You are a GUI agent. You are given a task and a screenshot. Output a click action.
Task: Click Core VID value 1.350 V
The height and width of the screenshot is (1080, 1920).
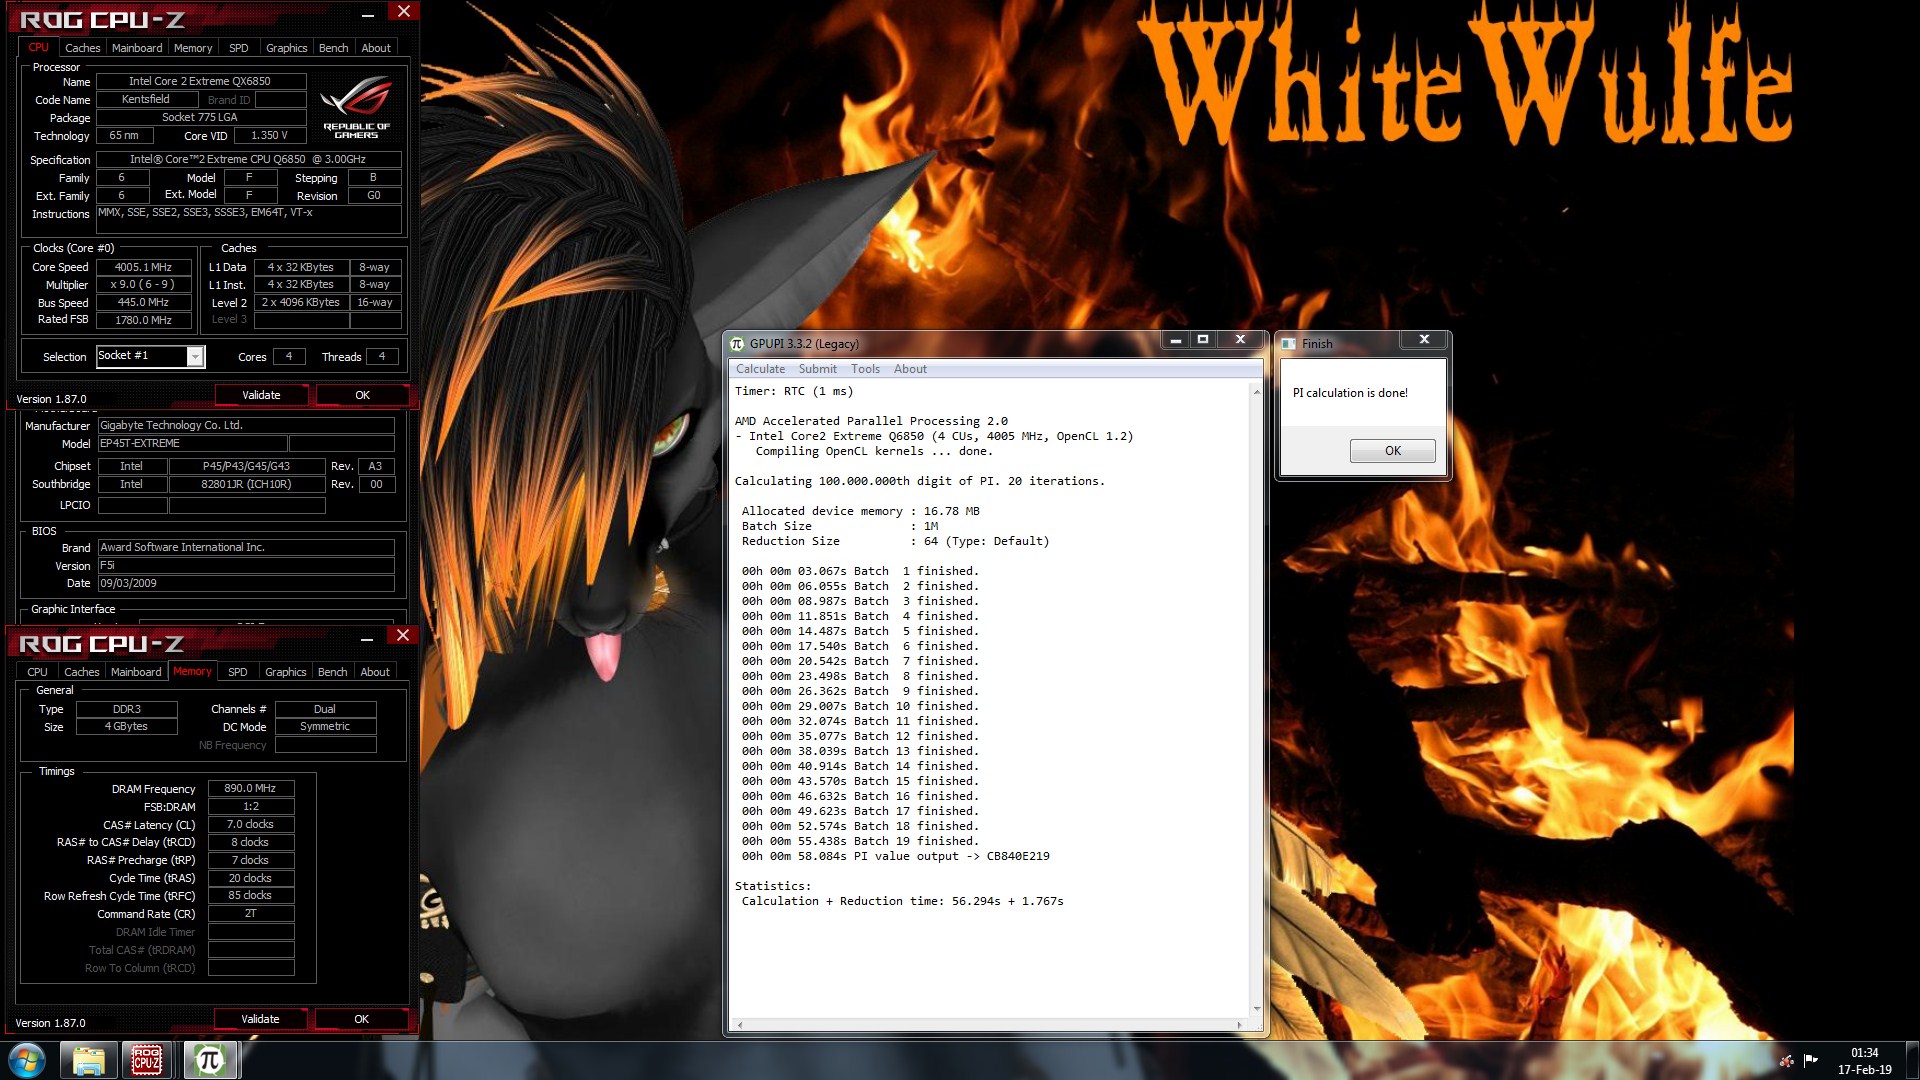269,135
